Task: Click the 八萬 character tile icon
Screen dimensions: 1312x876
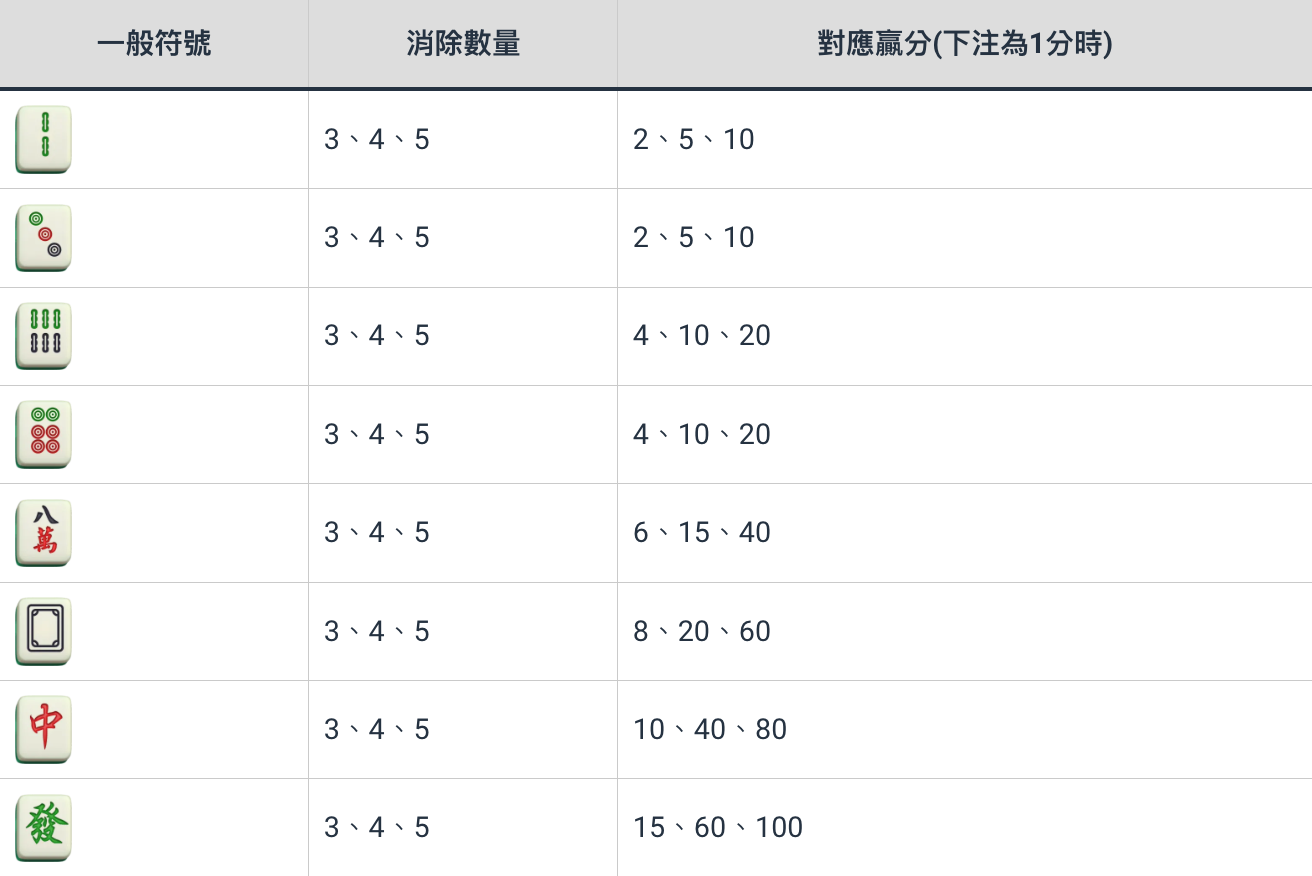Action: [x=44, y=532]
